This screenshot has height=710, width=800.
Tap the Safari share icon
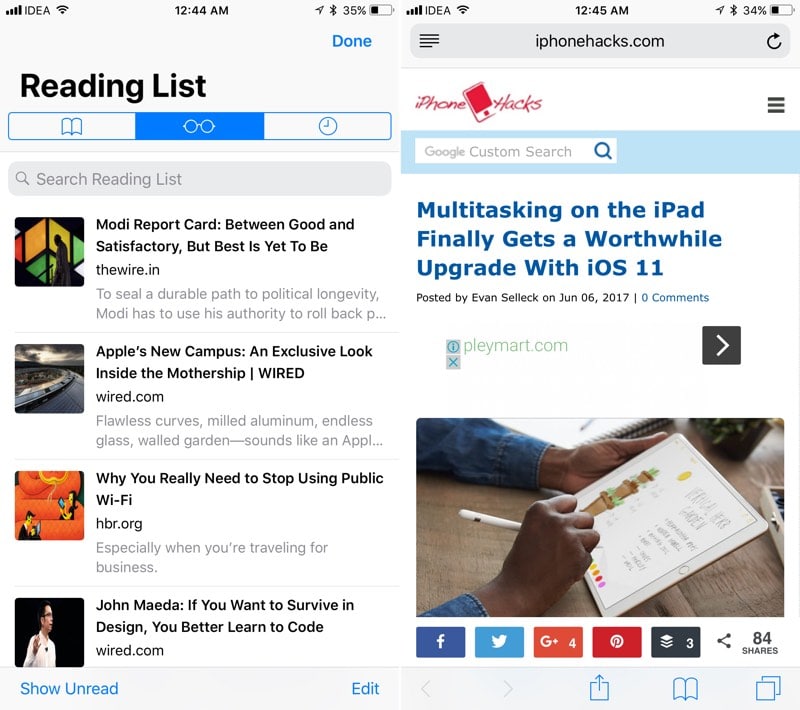(599, 688)
